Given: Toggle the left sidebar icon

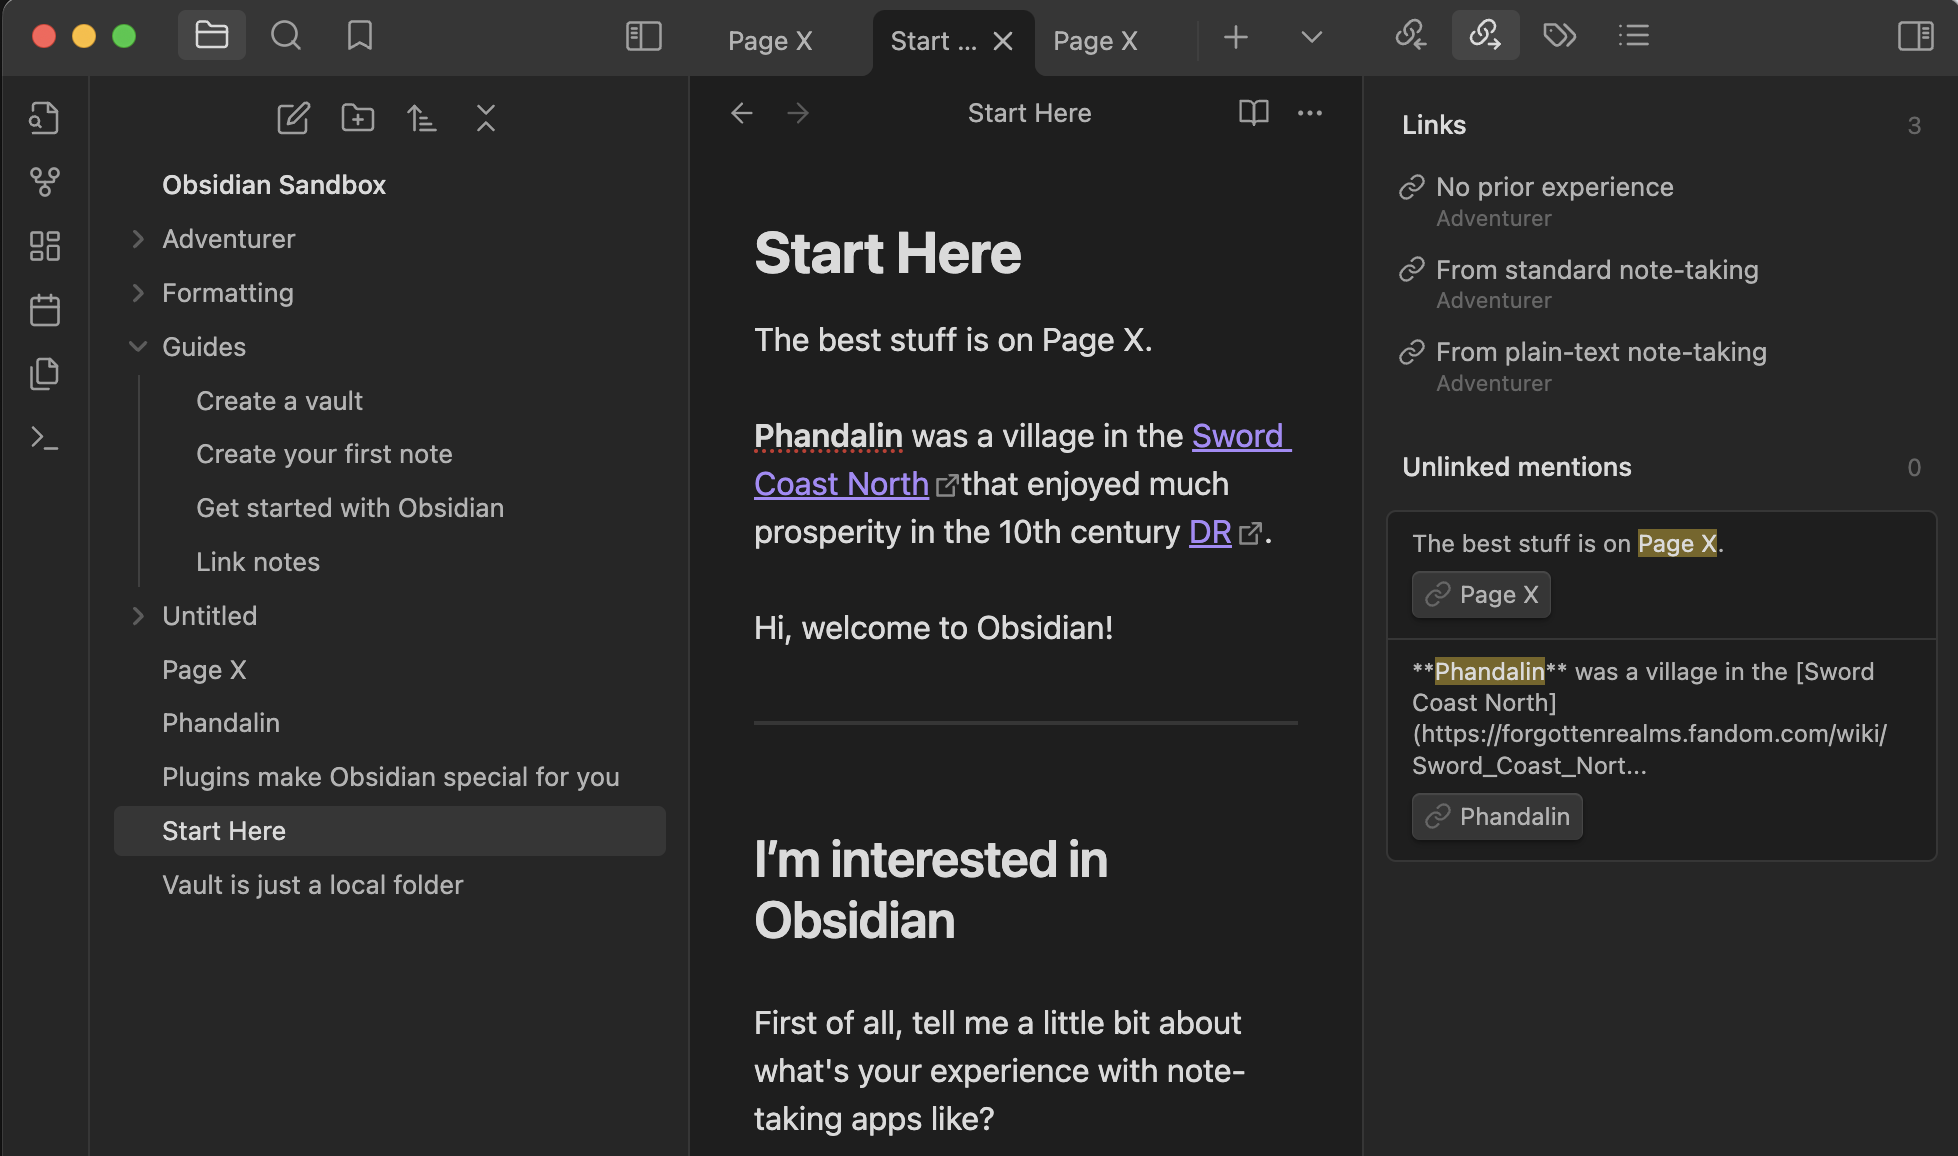Looking at the screenshot, I should click(644, 37).
